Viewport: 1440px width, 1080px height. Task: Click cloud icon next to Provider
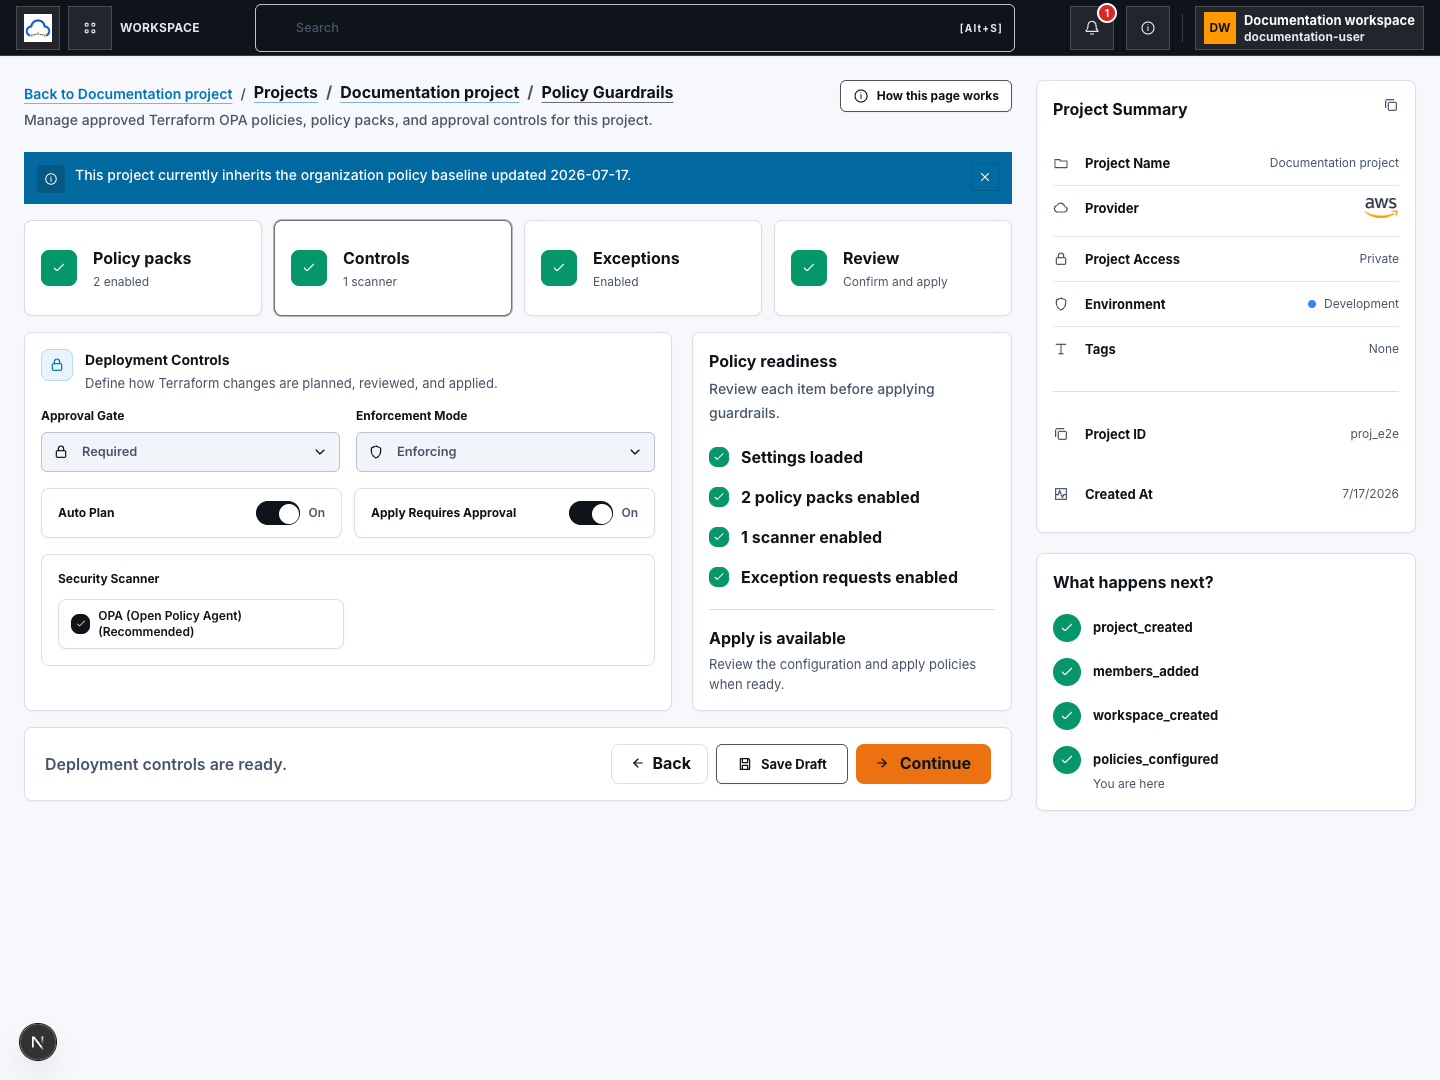(1061, 208)
